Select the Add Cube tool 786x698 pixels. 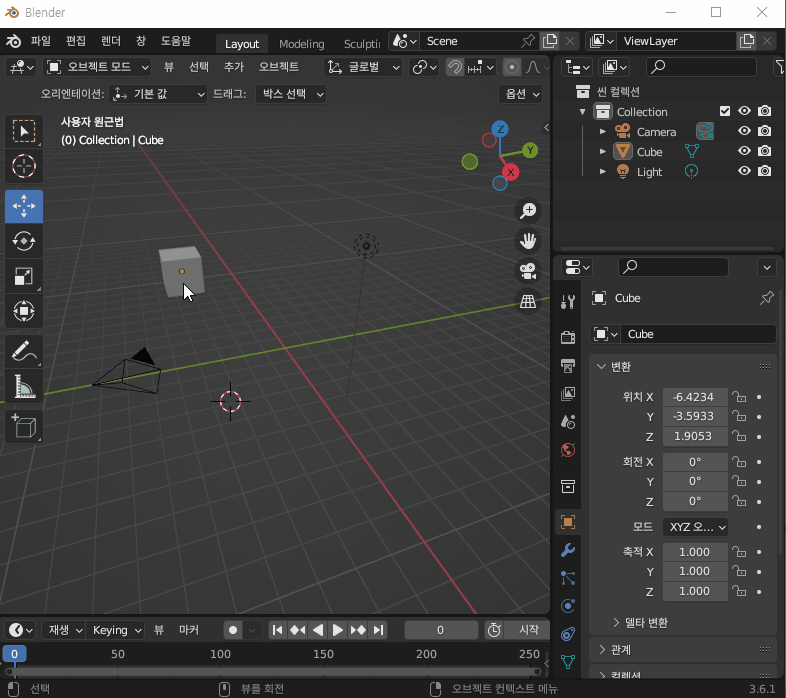coord(24,427)
